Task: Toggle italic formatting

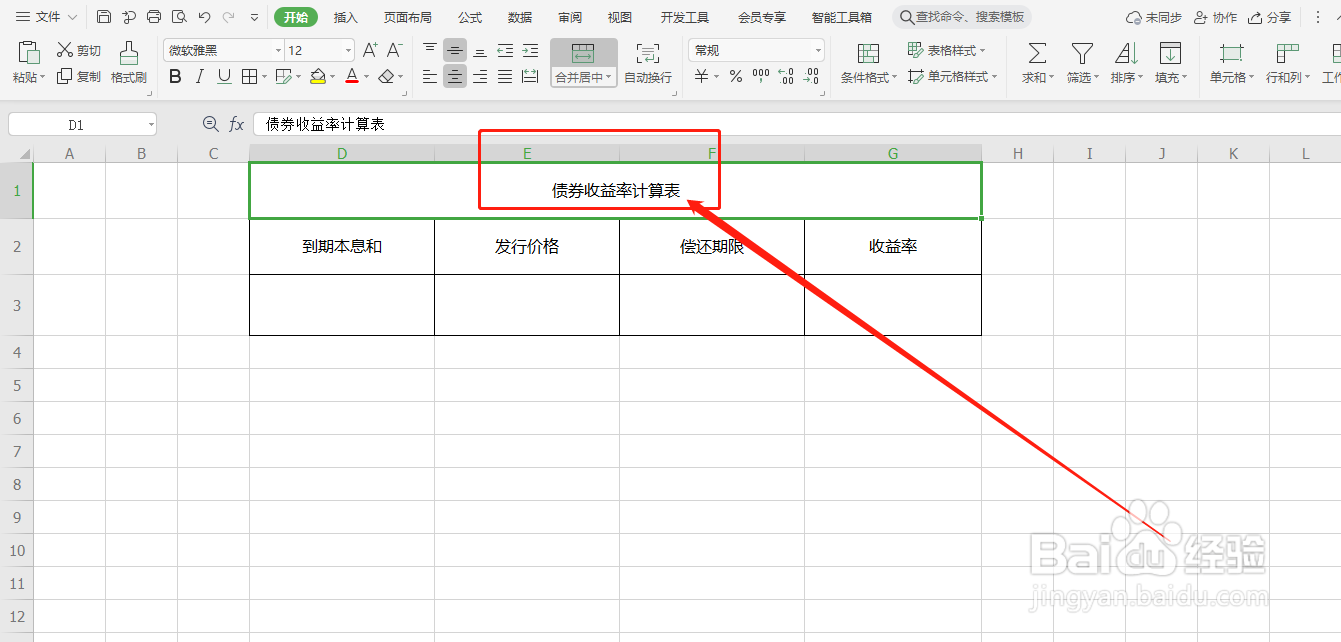Action: [198, 76]
